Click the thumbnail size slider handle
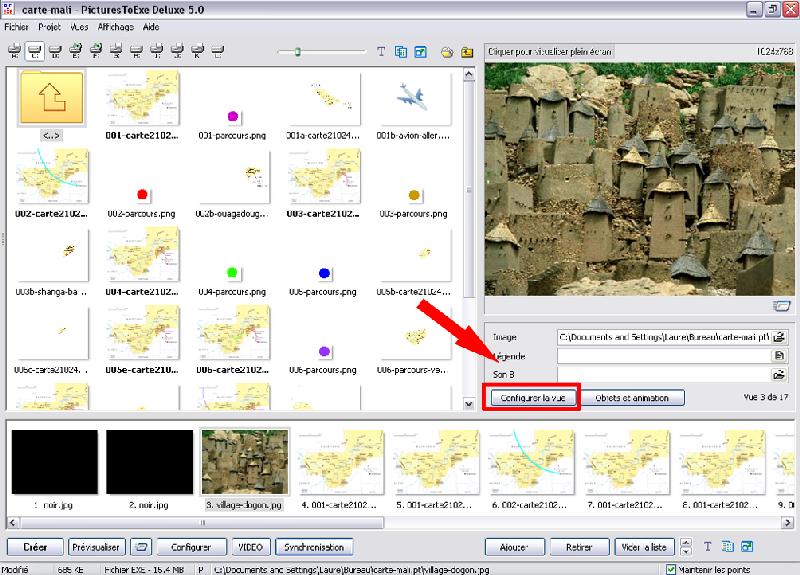 pyautogui.click(x=297, y=52)
